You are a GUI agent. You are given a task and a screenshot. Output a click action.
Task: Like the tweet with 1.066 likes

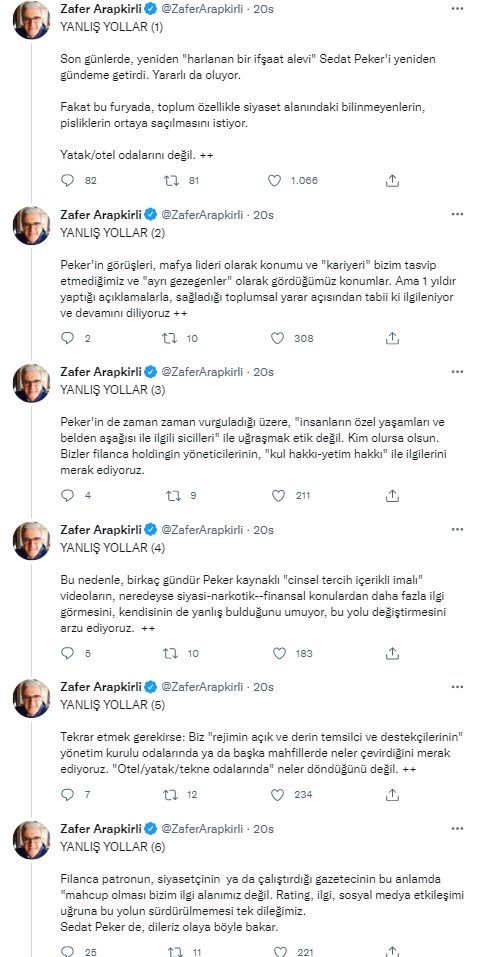275,181
